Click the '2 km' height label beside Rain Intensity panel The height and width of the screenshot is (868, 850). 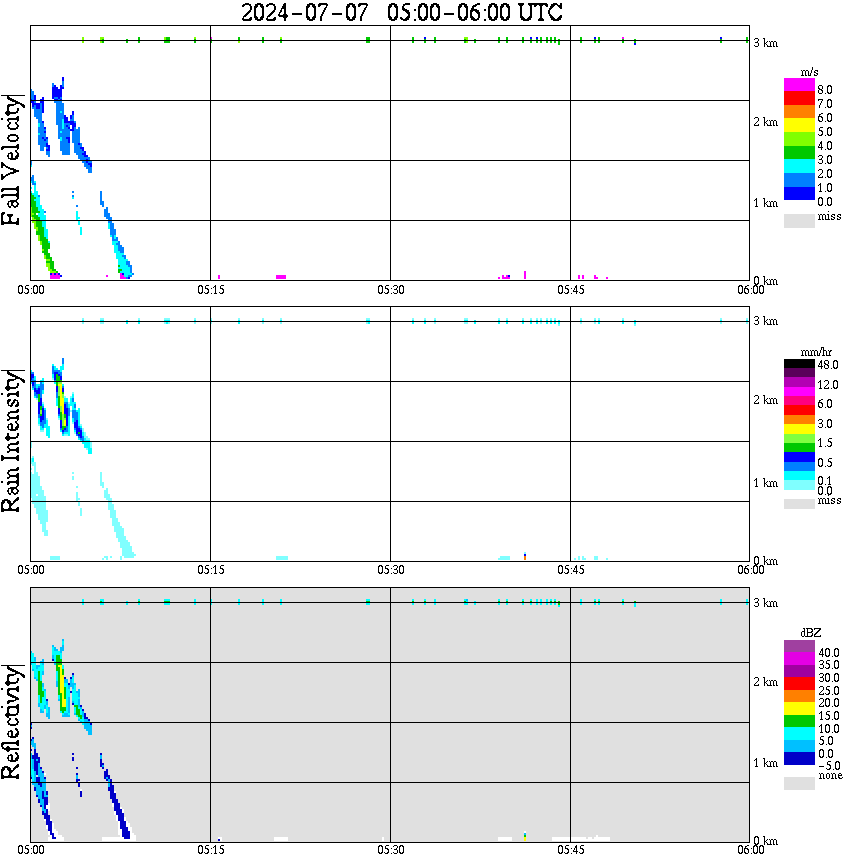[x=765, y=400]
